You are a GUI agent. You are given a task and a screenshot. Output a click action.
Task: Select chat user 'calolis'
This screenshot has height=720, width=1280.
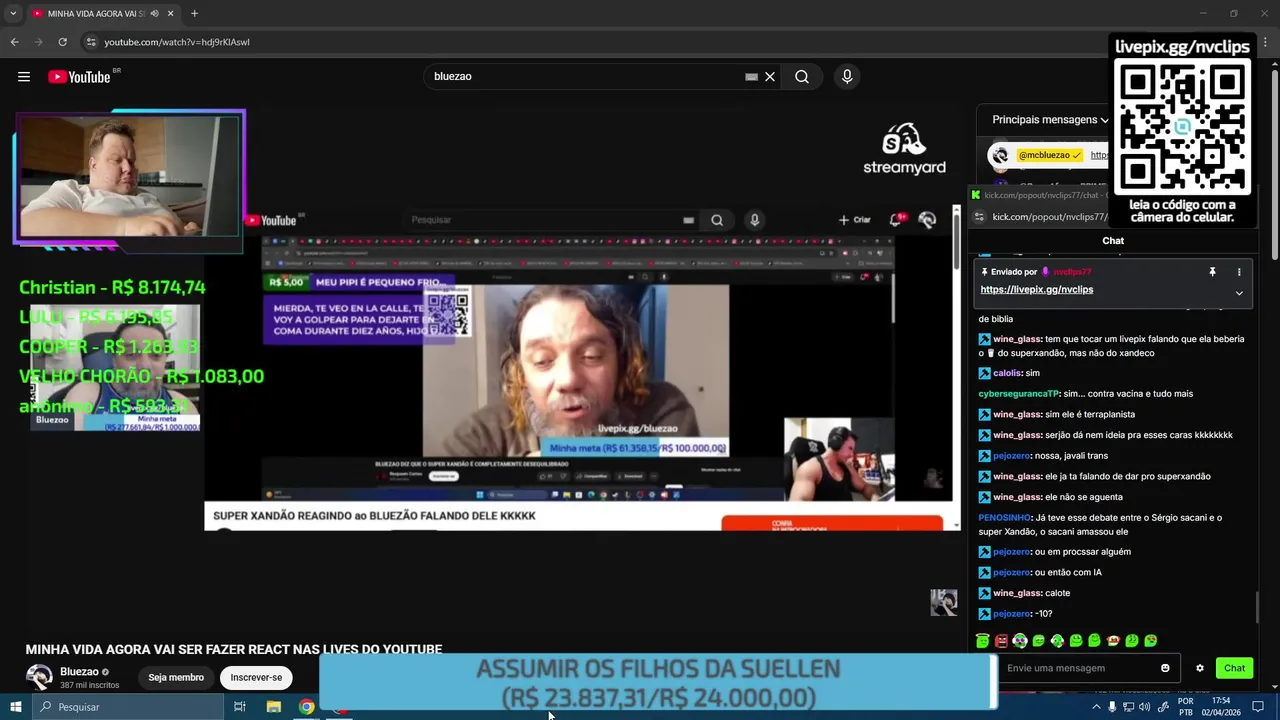coord(1007,373)
